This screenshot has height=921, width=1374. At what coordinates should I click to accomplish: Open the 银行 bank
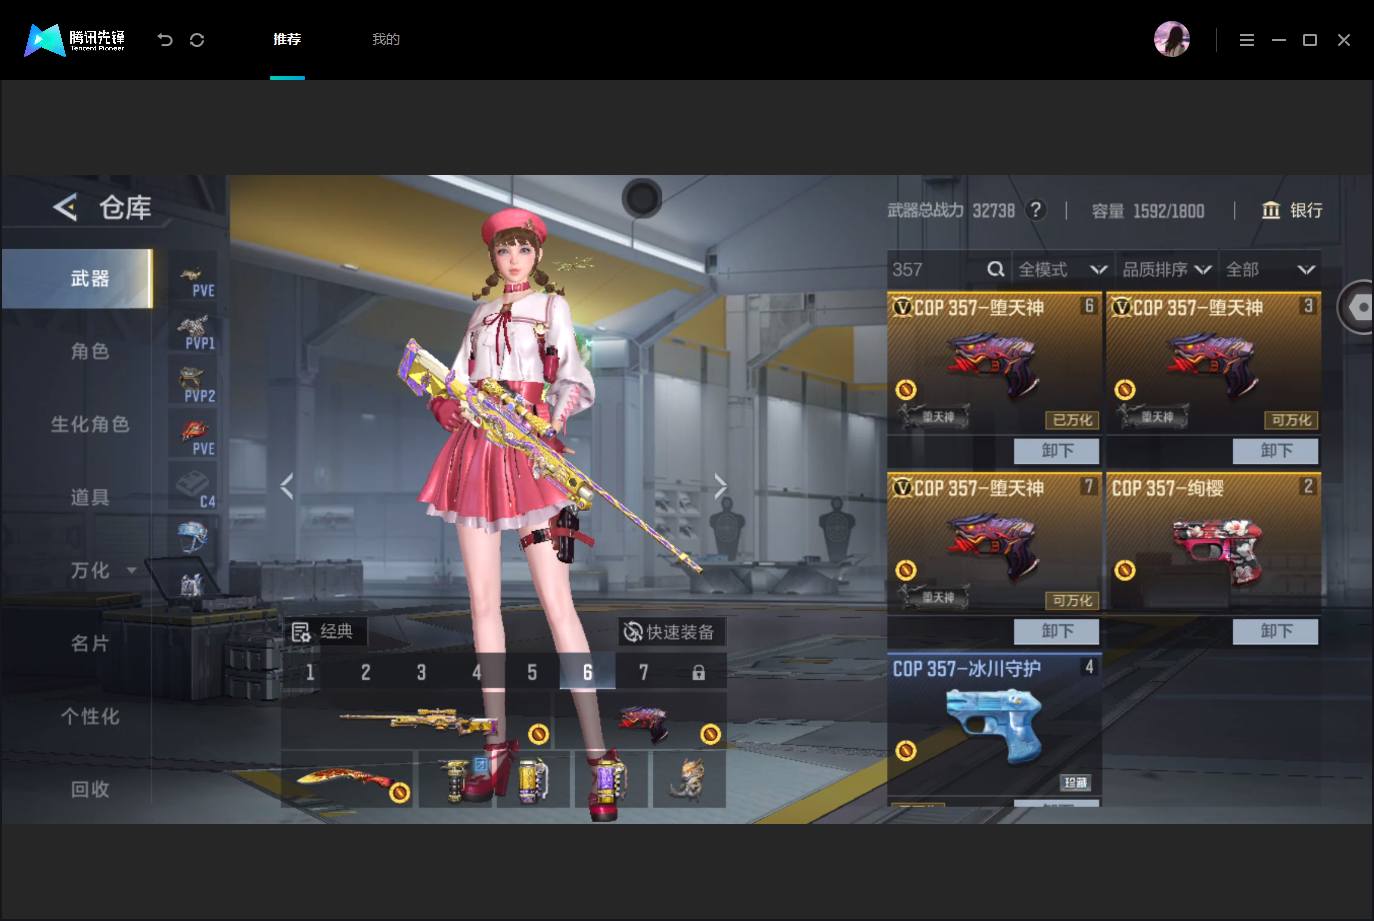(1292, 210)
